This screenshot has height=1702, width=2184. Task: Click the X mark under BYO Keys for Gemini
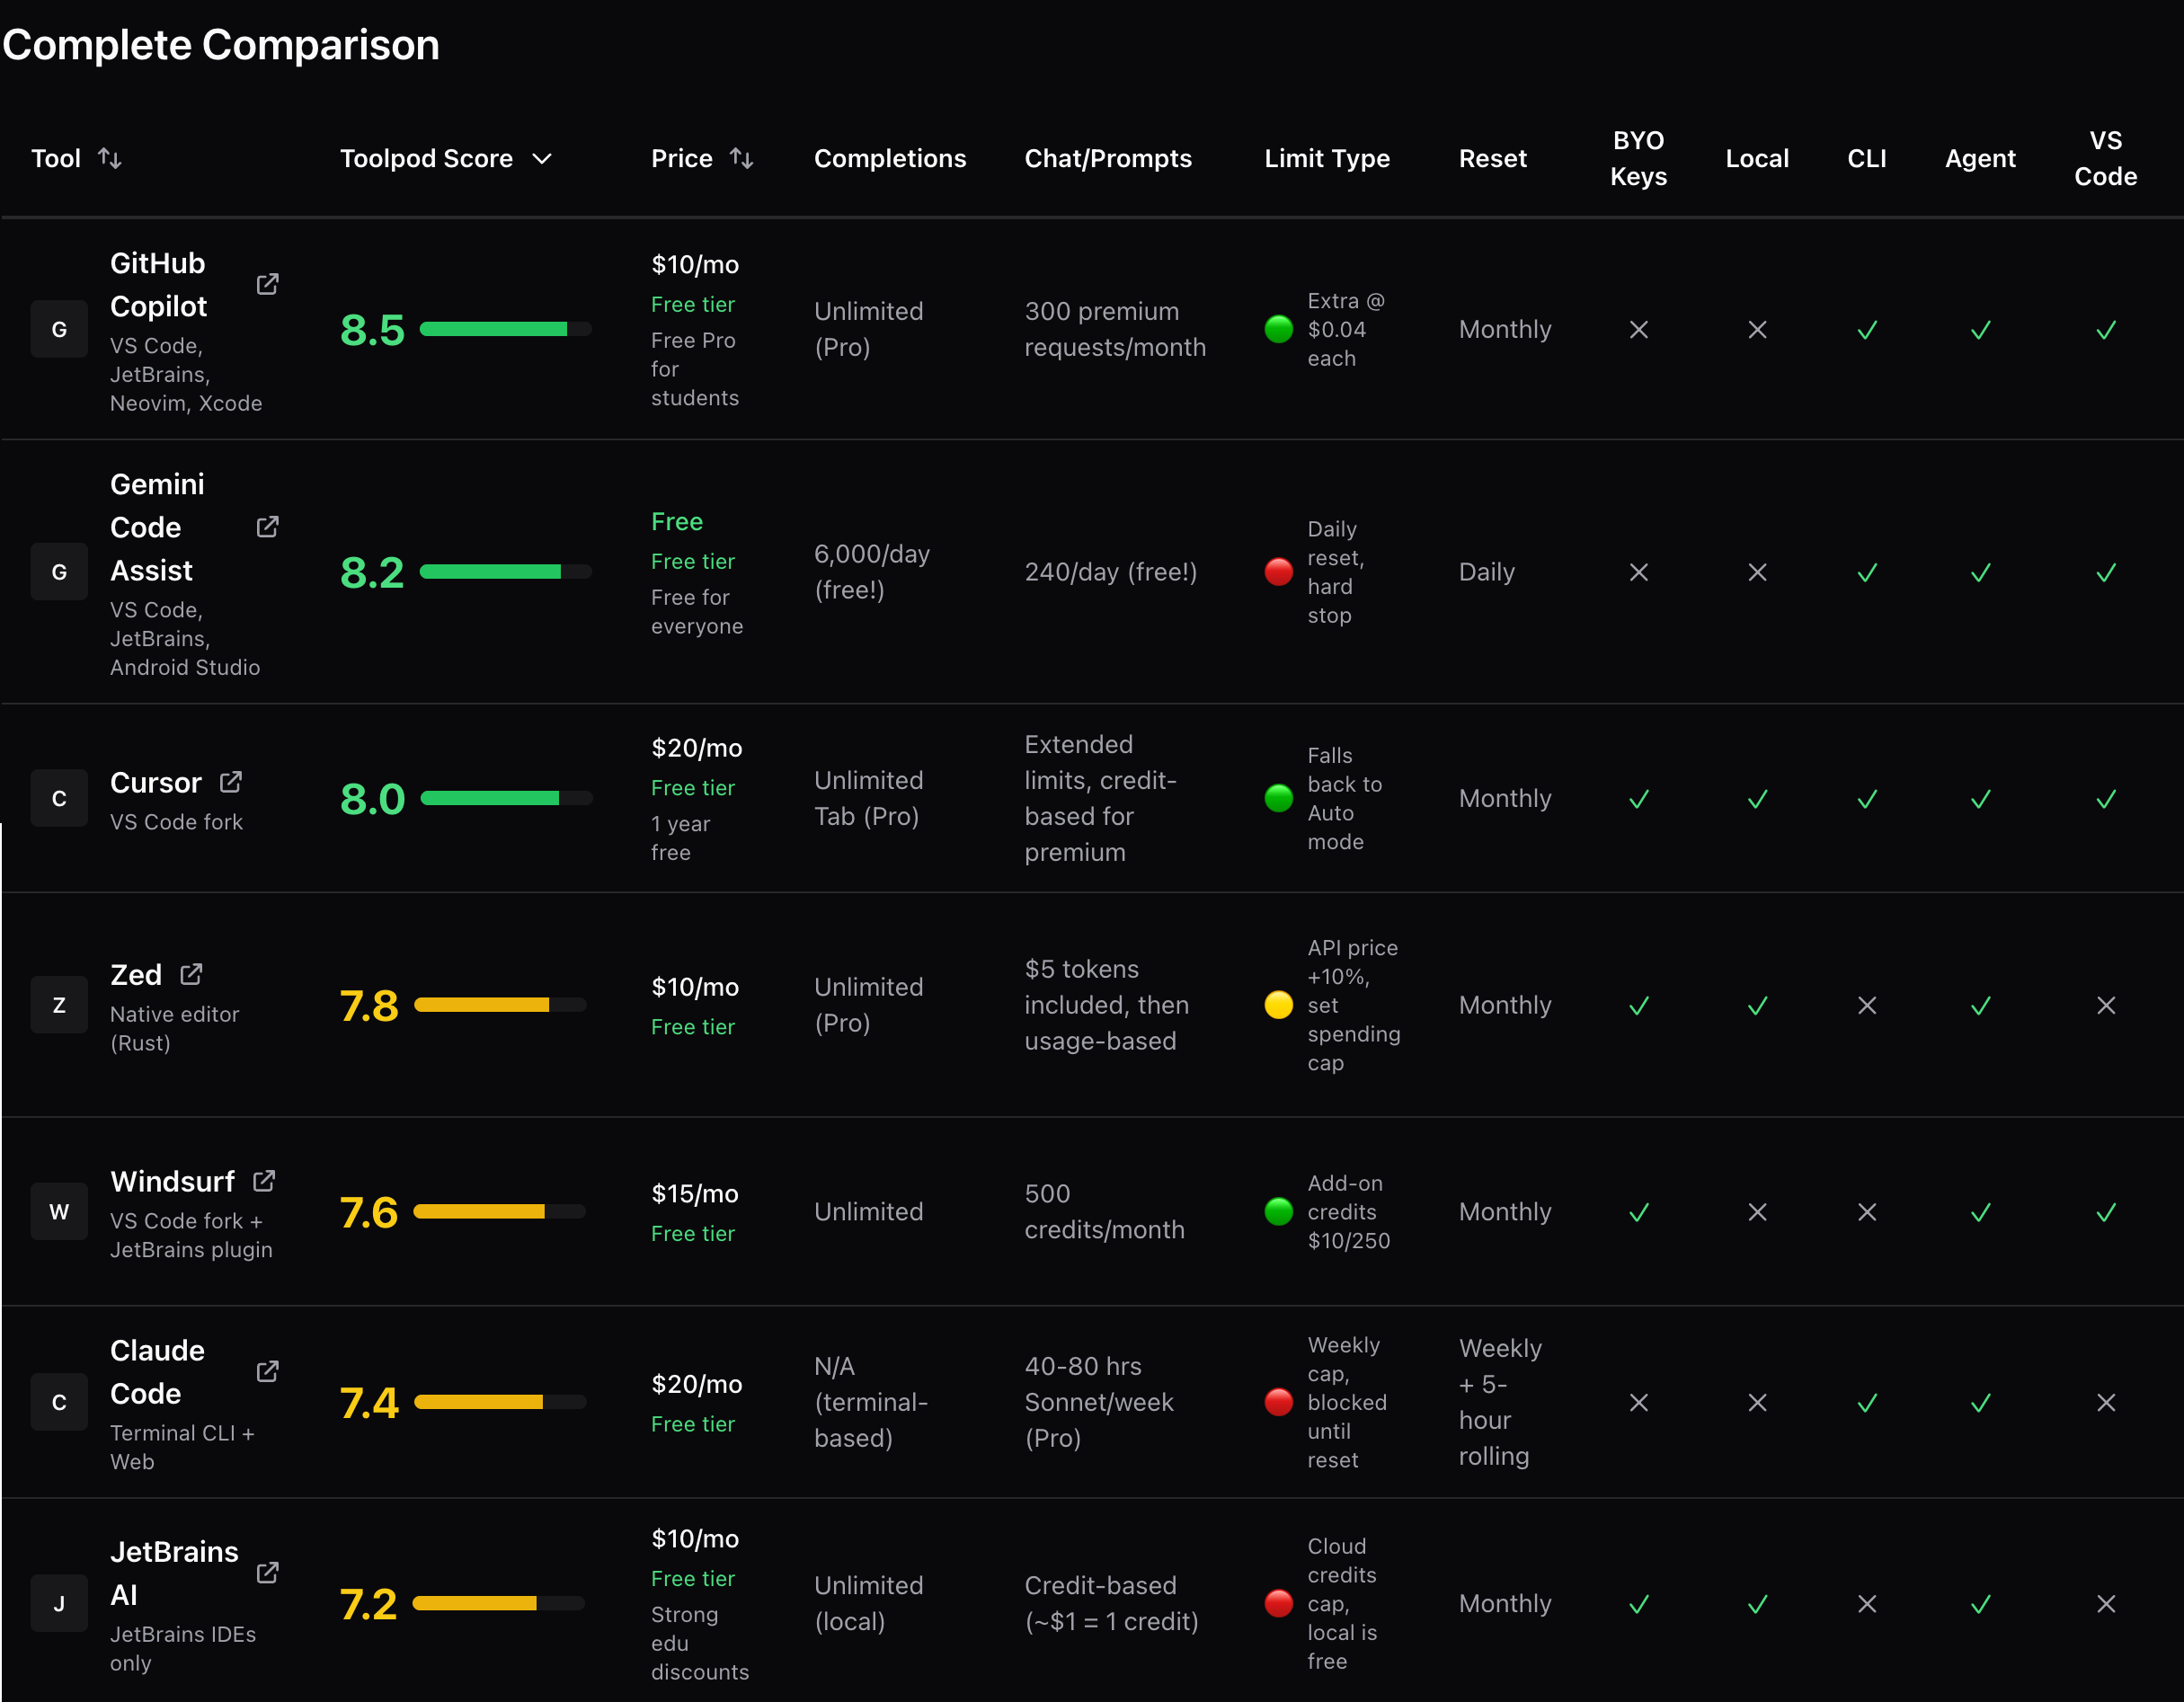click(x=1638, y=571)
